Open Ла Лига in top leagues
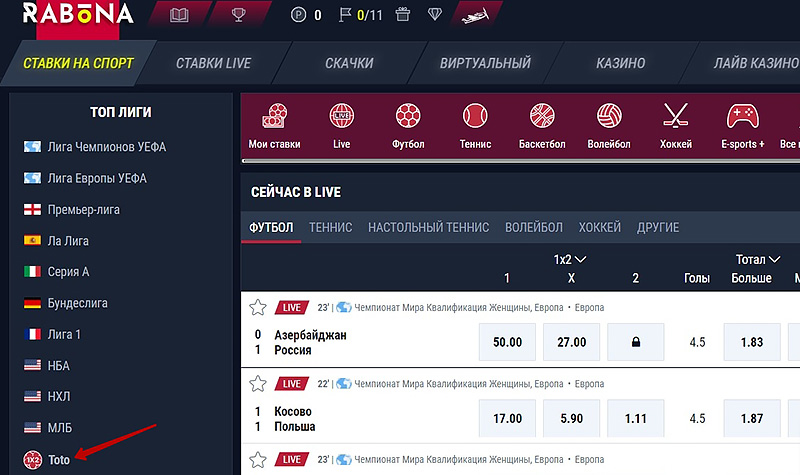 tap(56, 241)
